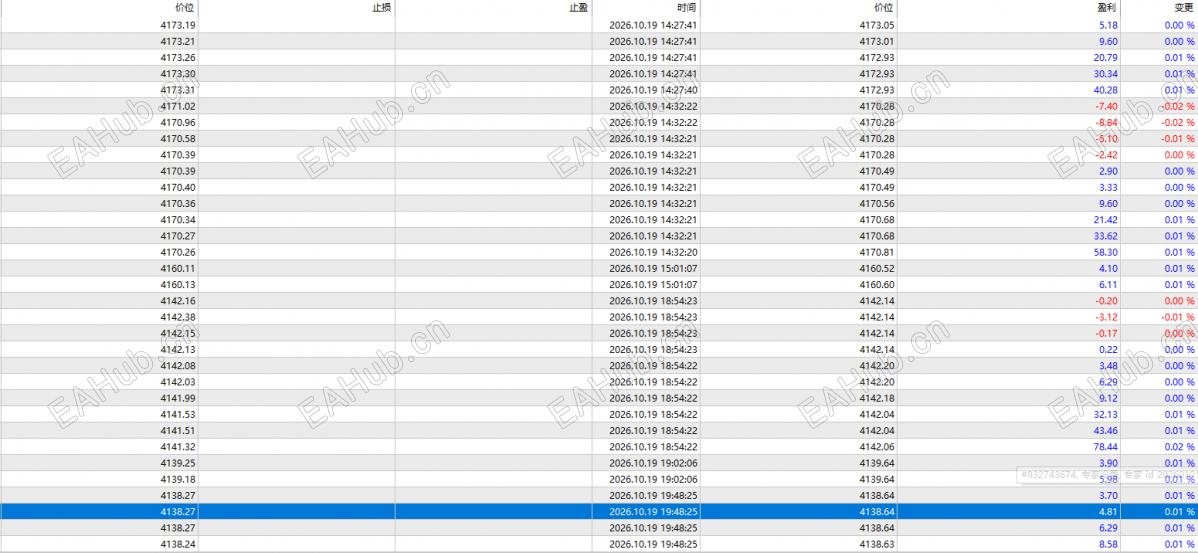Sort by the 时间 column header
This screenshot has width=1198, height=553.
coord(686,8)
